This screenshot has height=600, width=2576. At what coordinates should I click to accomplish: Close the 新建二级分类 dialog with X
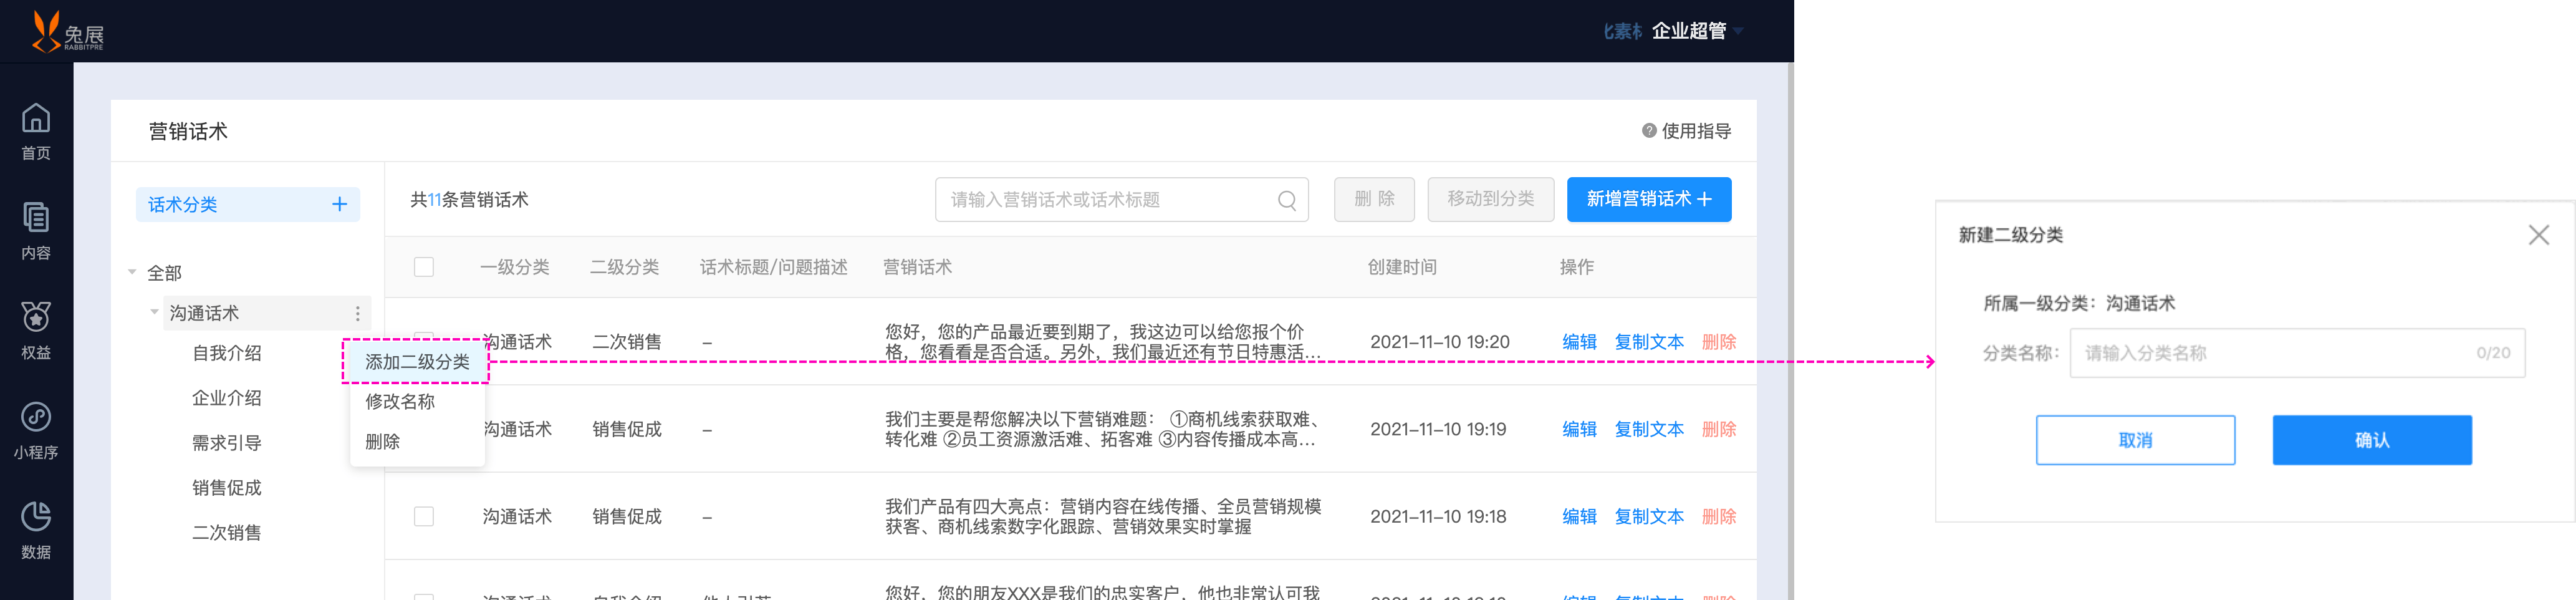coord(2538,235)
